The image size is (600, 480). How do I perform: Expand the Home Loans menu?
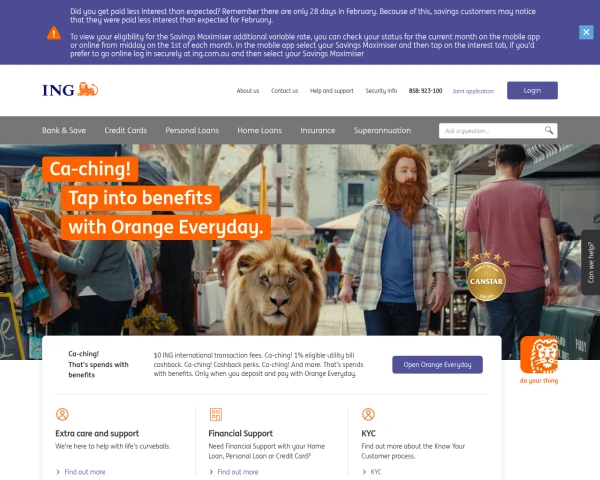(259, 131)
